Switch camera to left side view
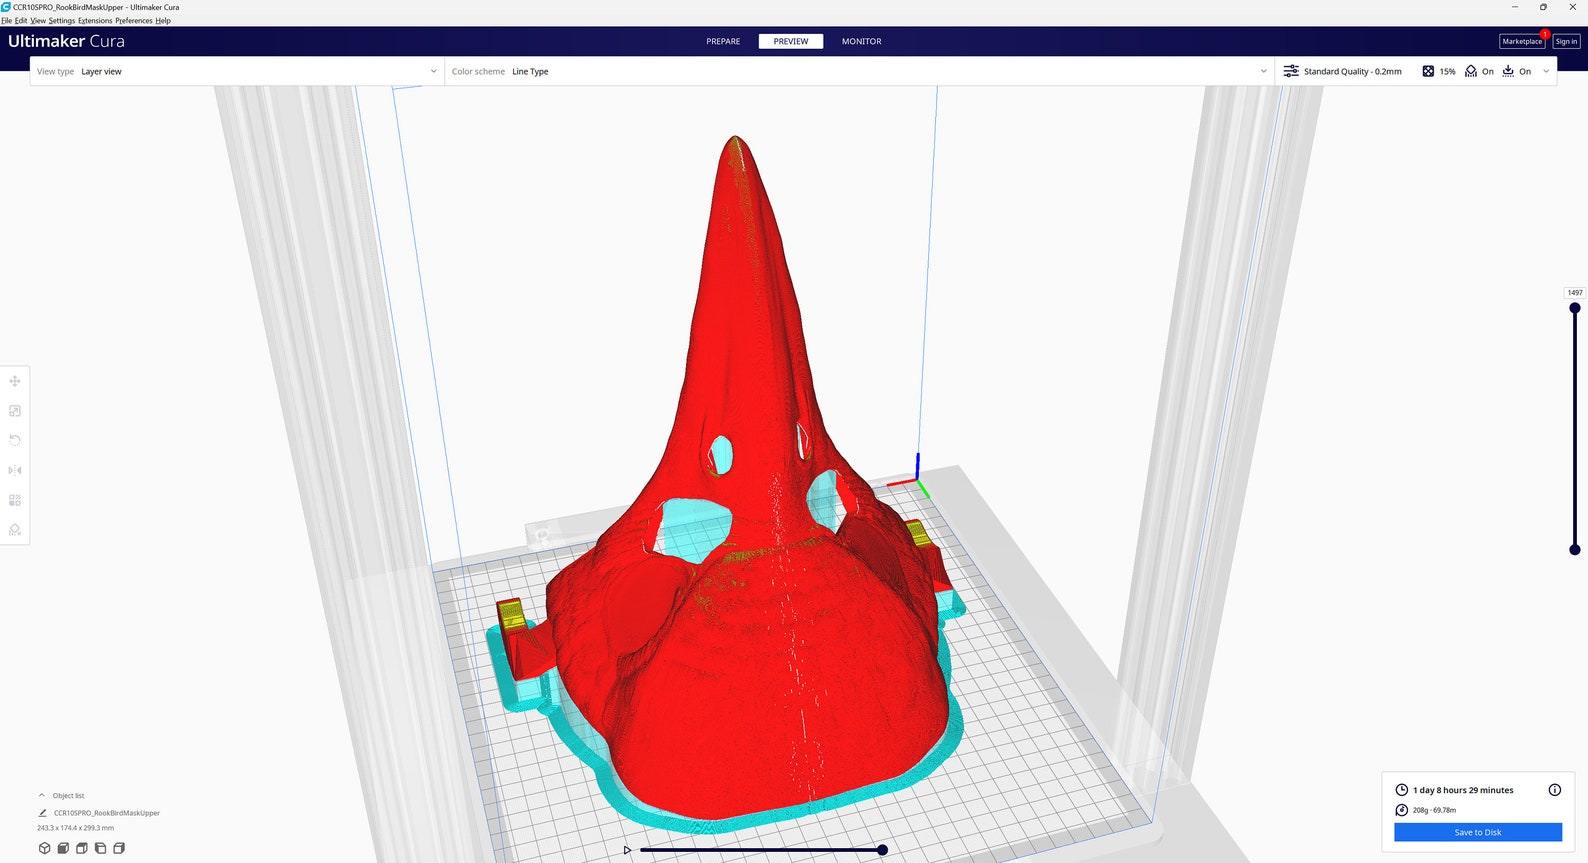This screenshot has width=1588, height=863. click(x=100, y=848)
